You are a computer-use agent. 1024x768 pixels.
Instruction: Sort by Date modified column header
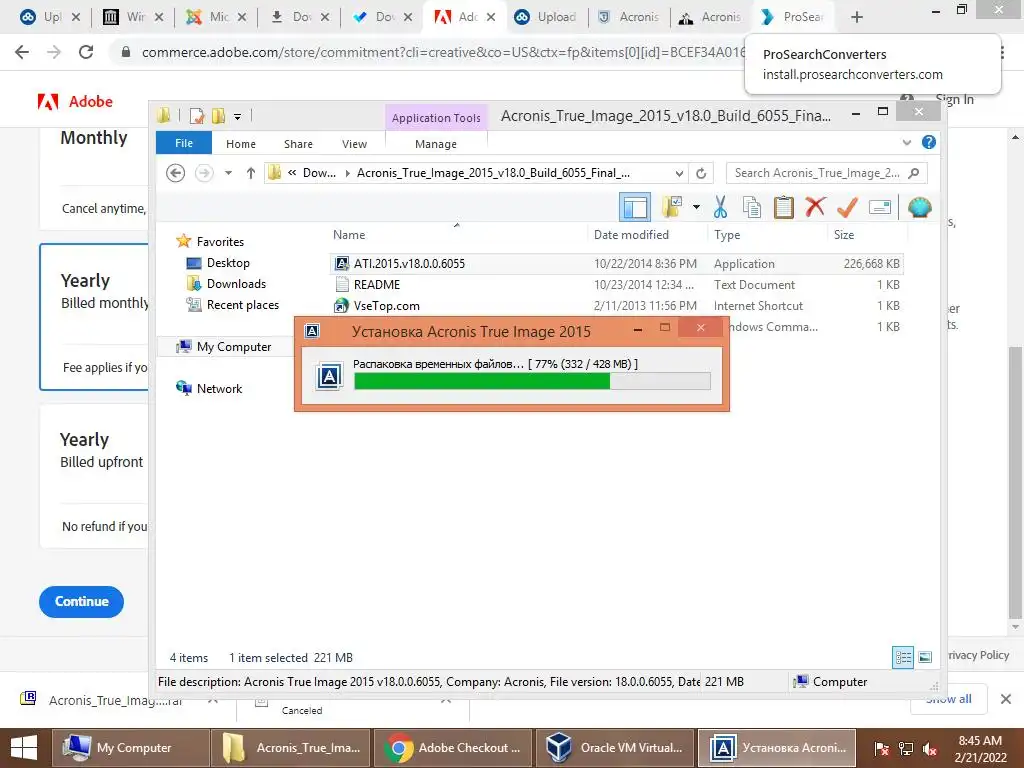[x=631, y=234]
